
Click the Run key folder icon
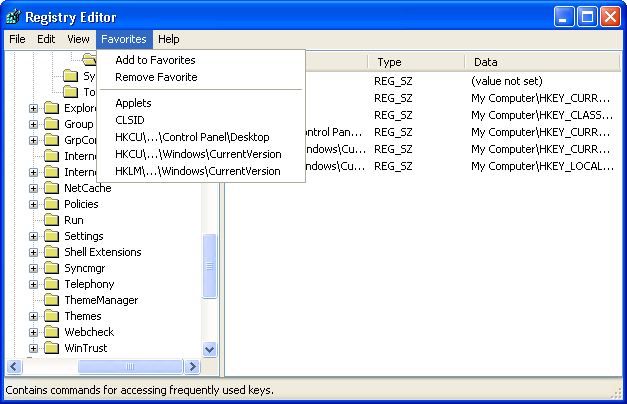(51, 220)
